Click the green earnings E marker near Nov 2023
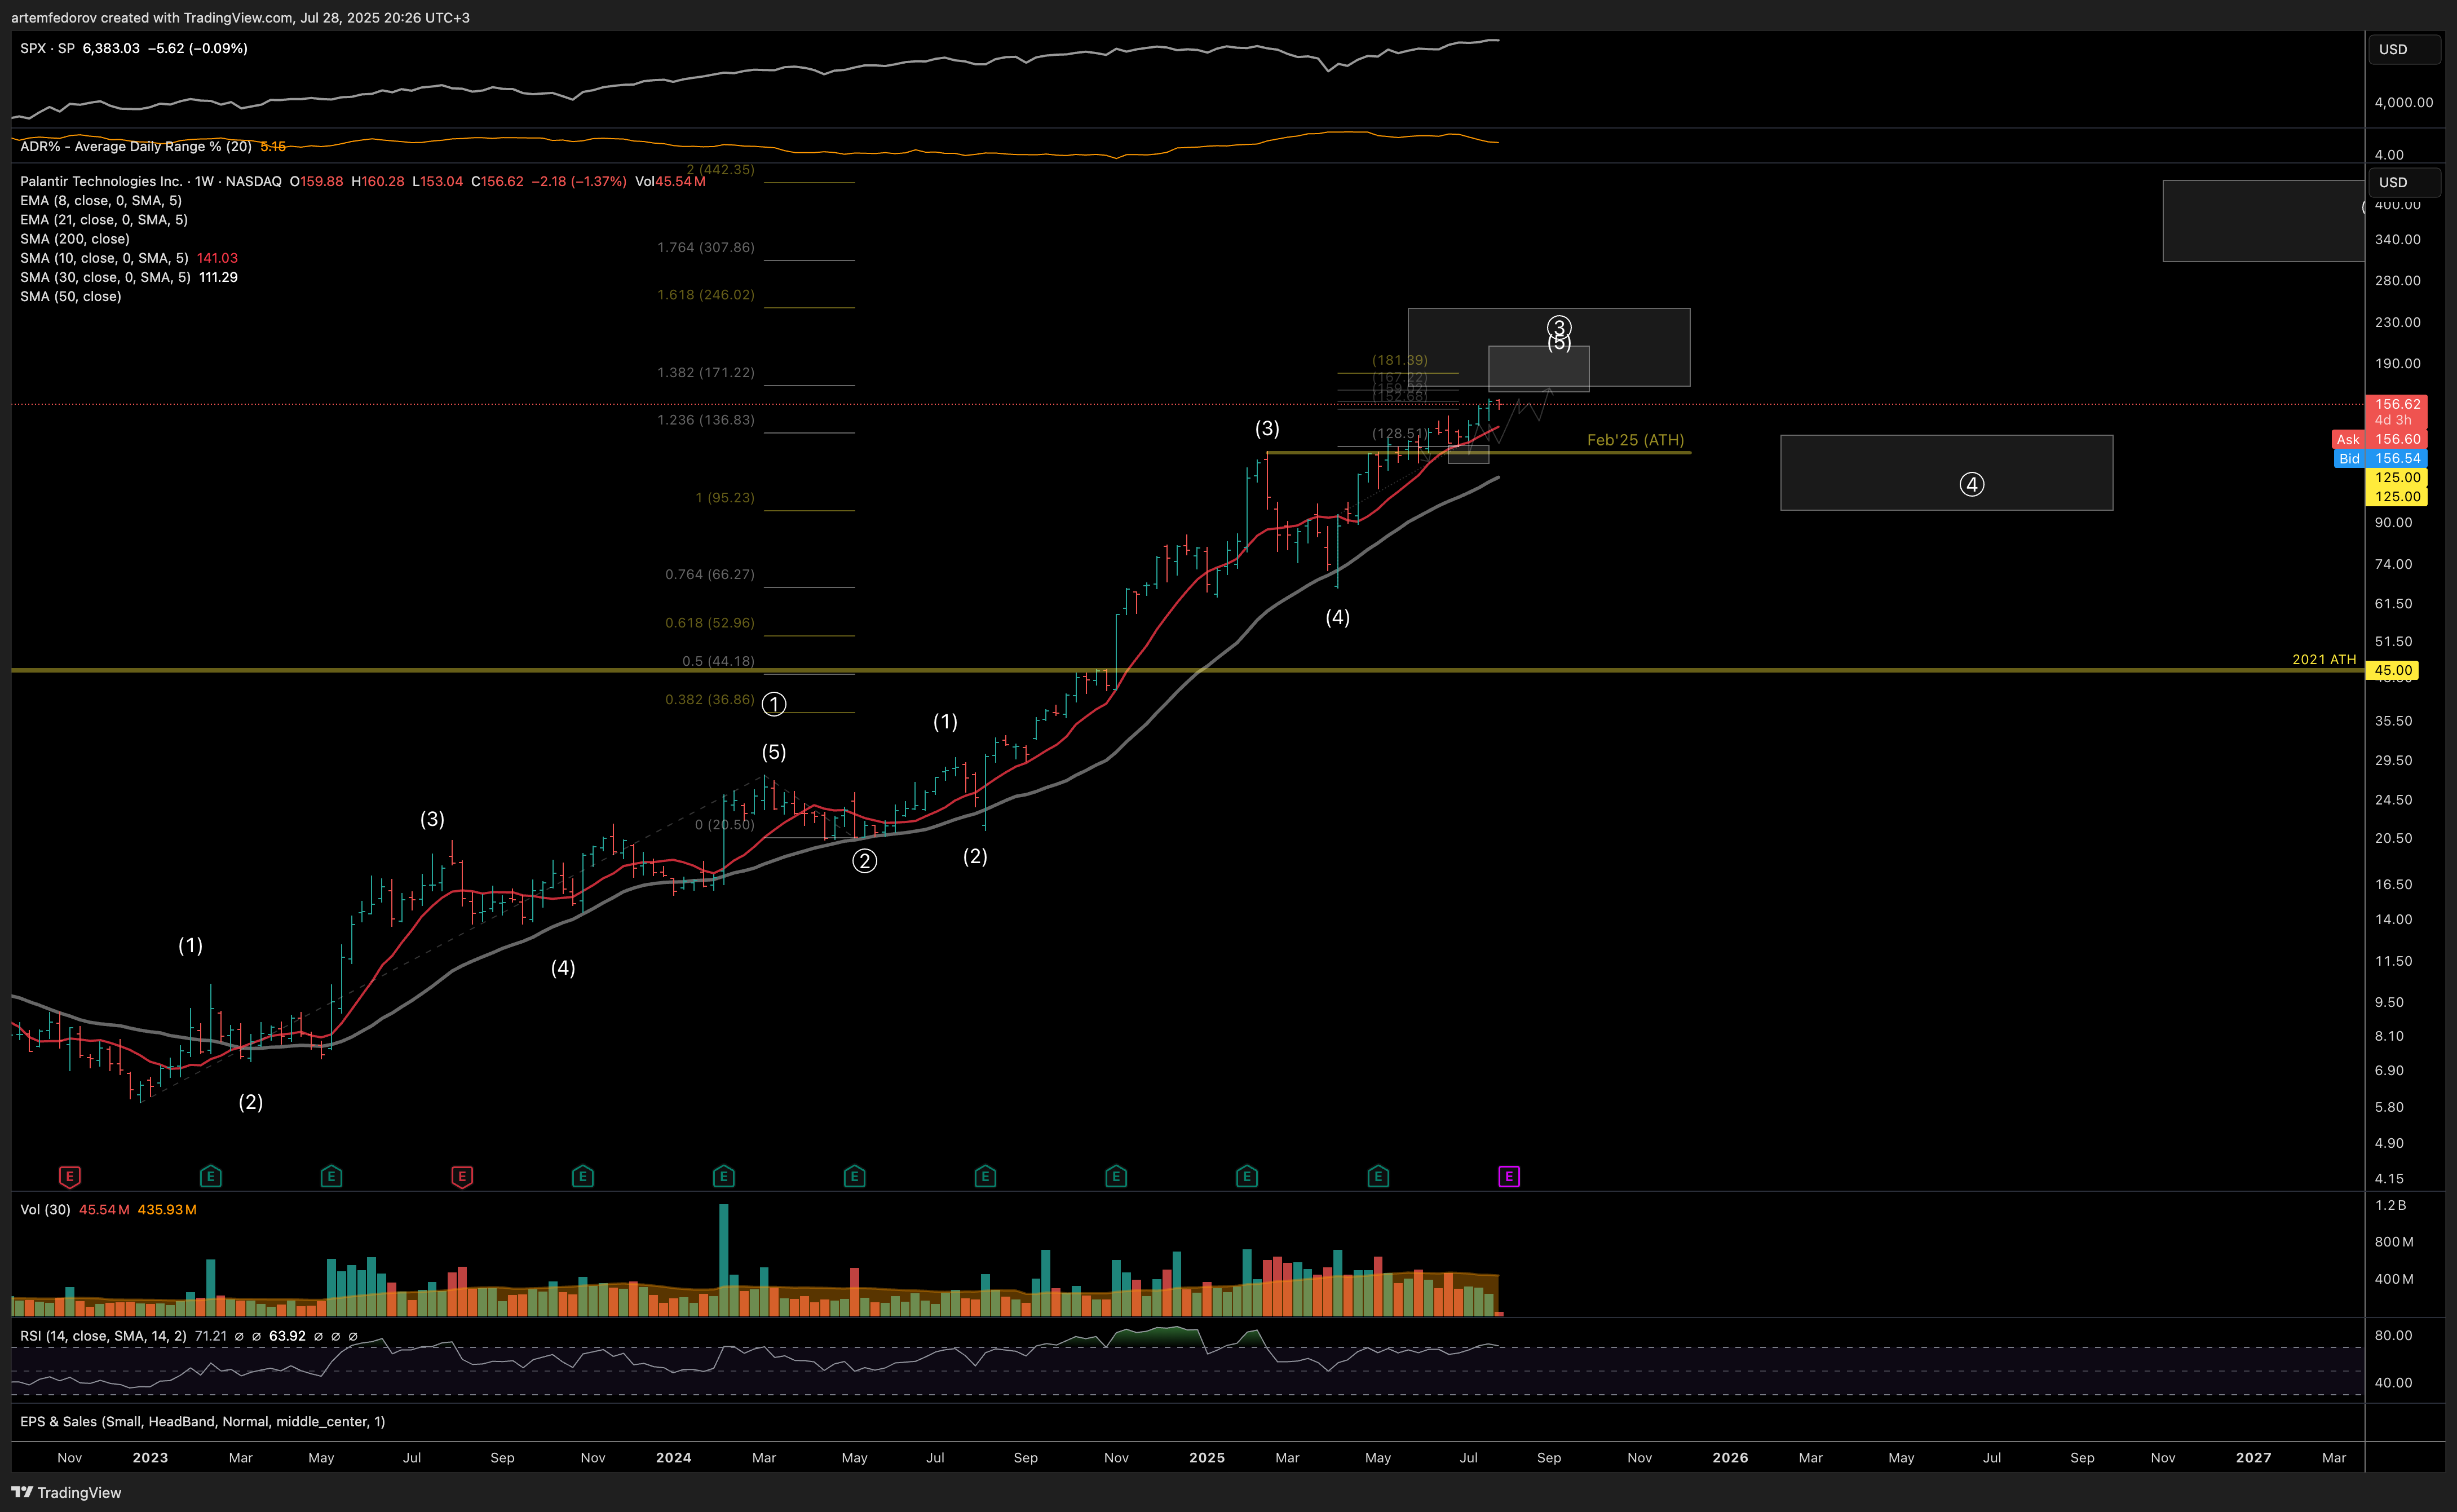This screenshot has height=1512, width=2457. pos(583,1176)
